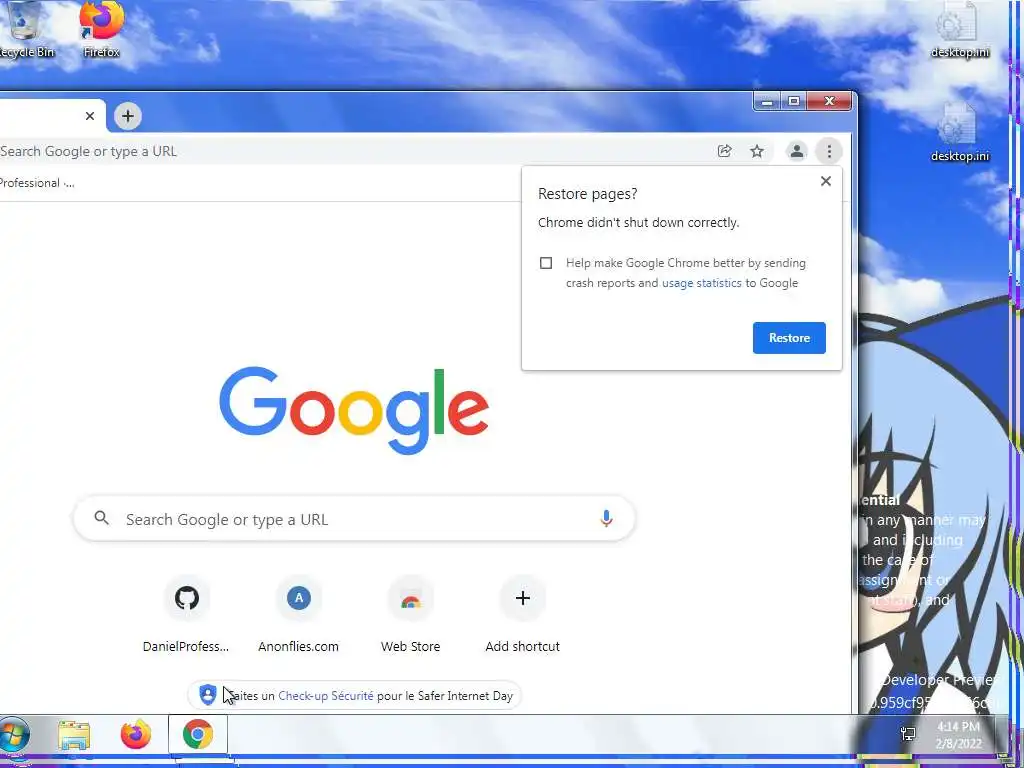Launch Firefox from the taskbar
Screen dimensions: 1024x768
[136, 735]
